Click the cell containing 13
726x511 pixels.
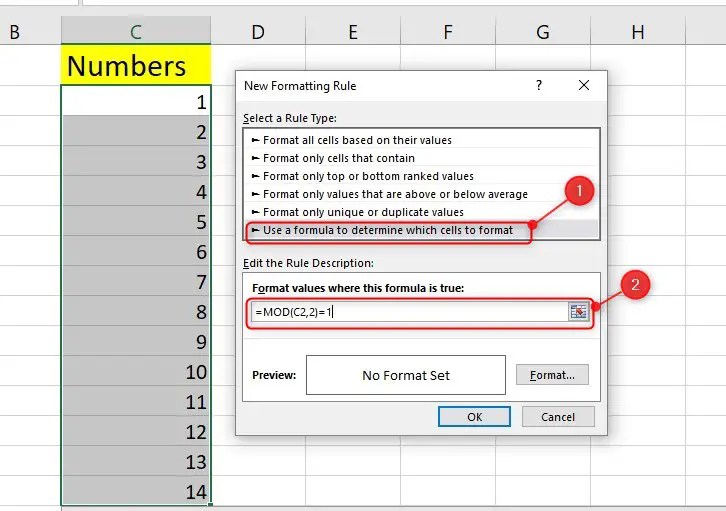click(x=136, y=461)
